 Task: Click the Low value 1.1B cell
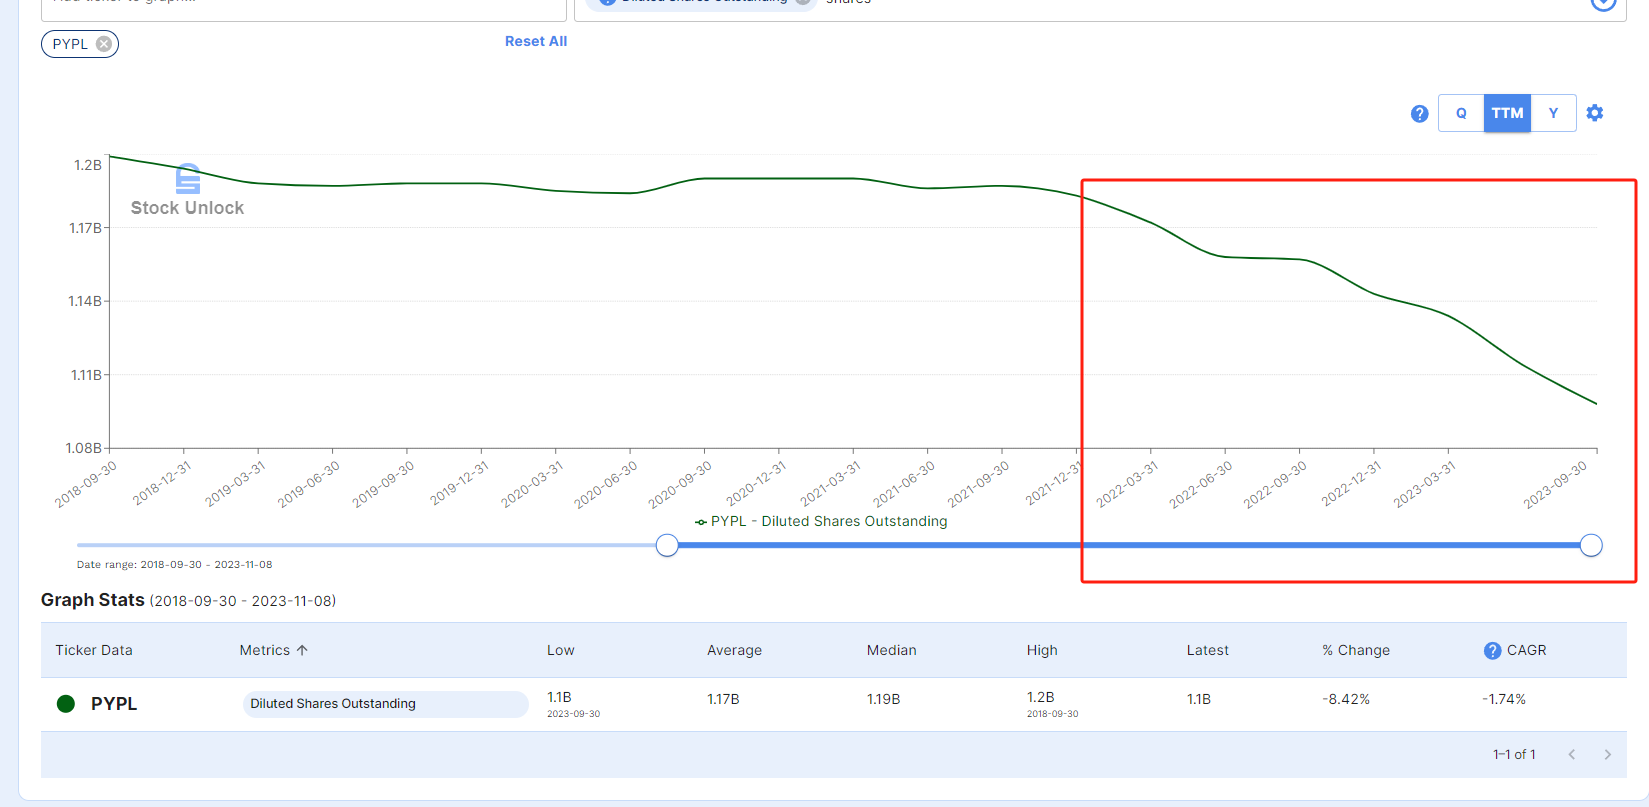tap(559, 697)
